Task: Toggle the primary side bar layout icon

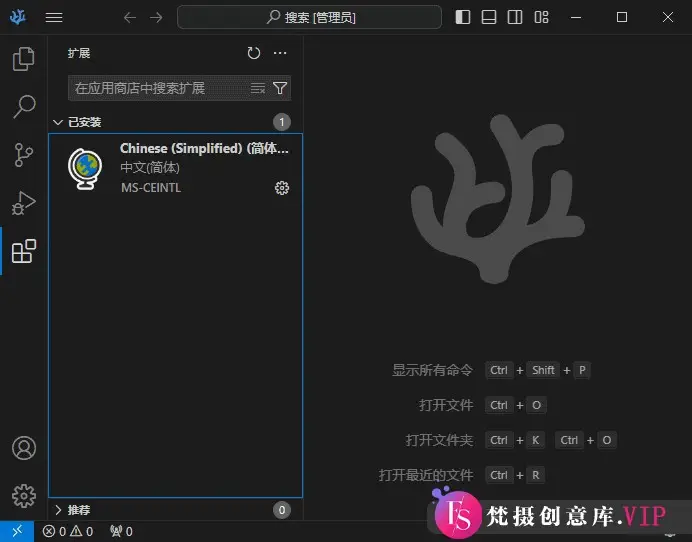Action: (463, 17)
